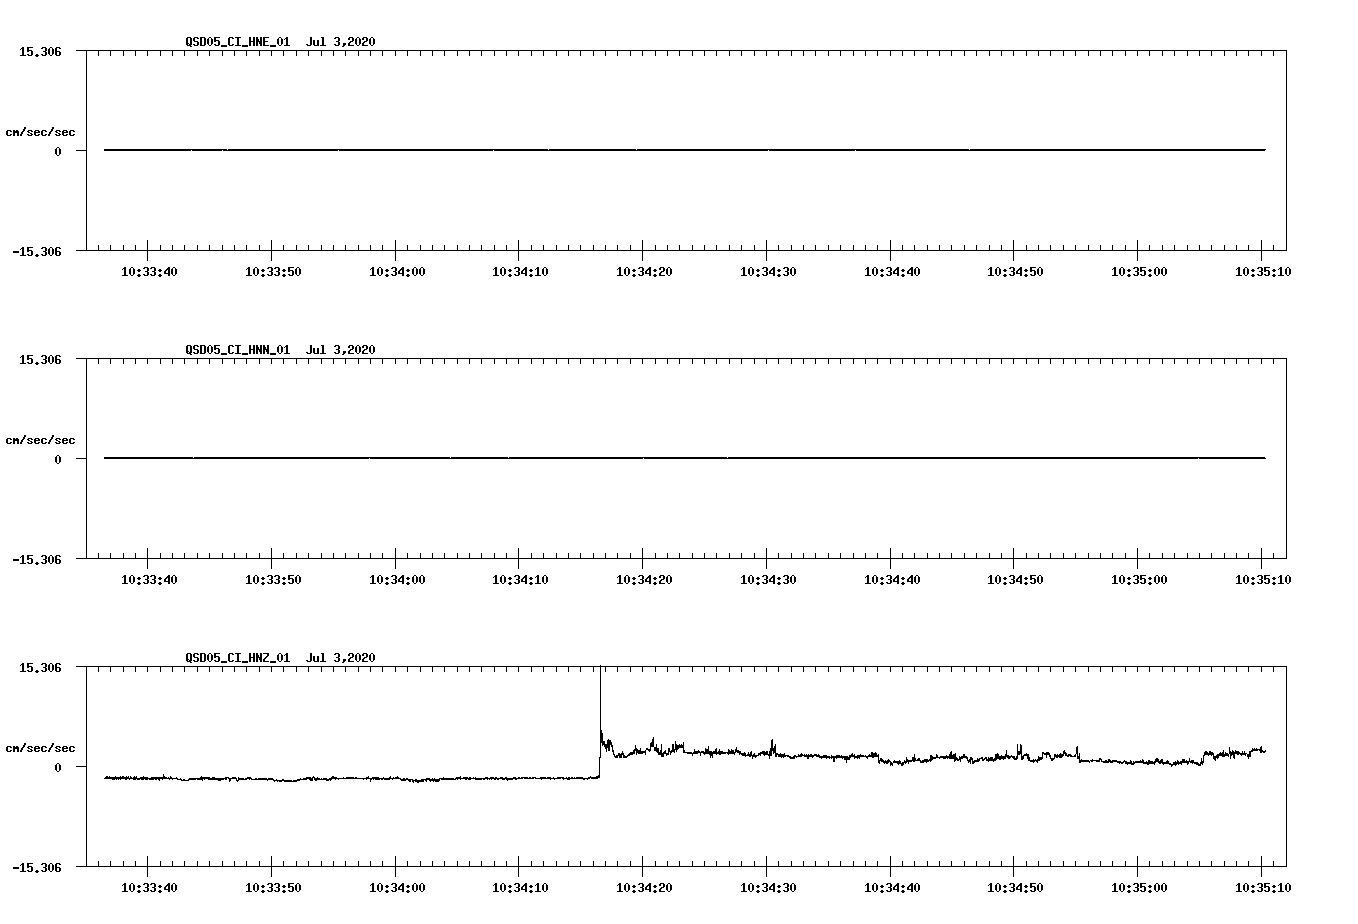Click 10:33:40 time label under HNZ plot
Image resolution: width=1358 pixels, height=924 pixels.
pos(148,888)
